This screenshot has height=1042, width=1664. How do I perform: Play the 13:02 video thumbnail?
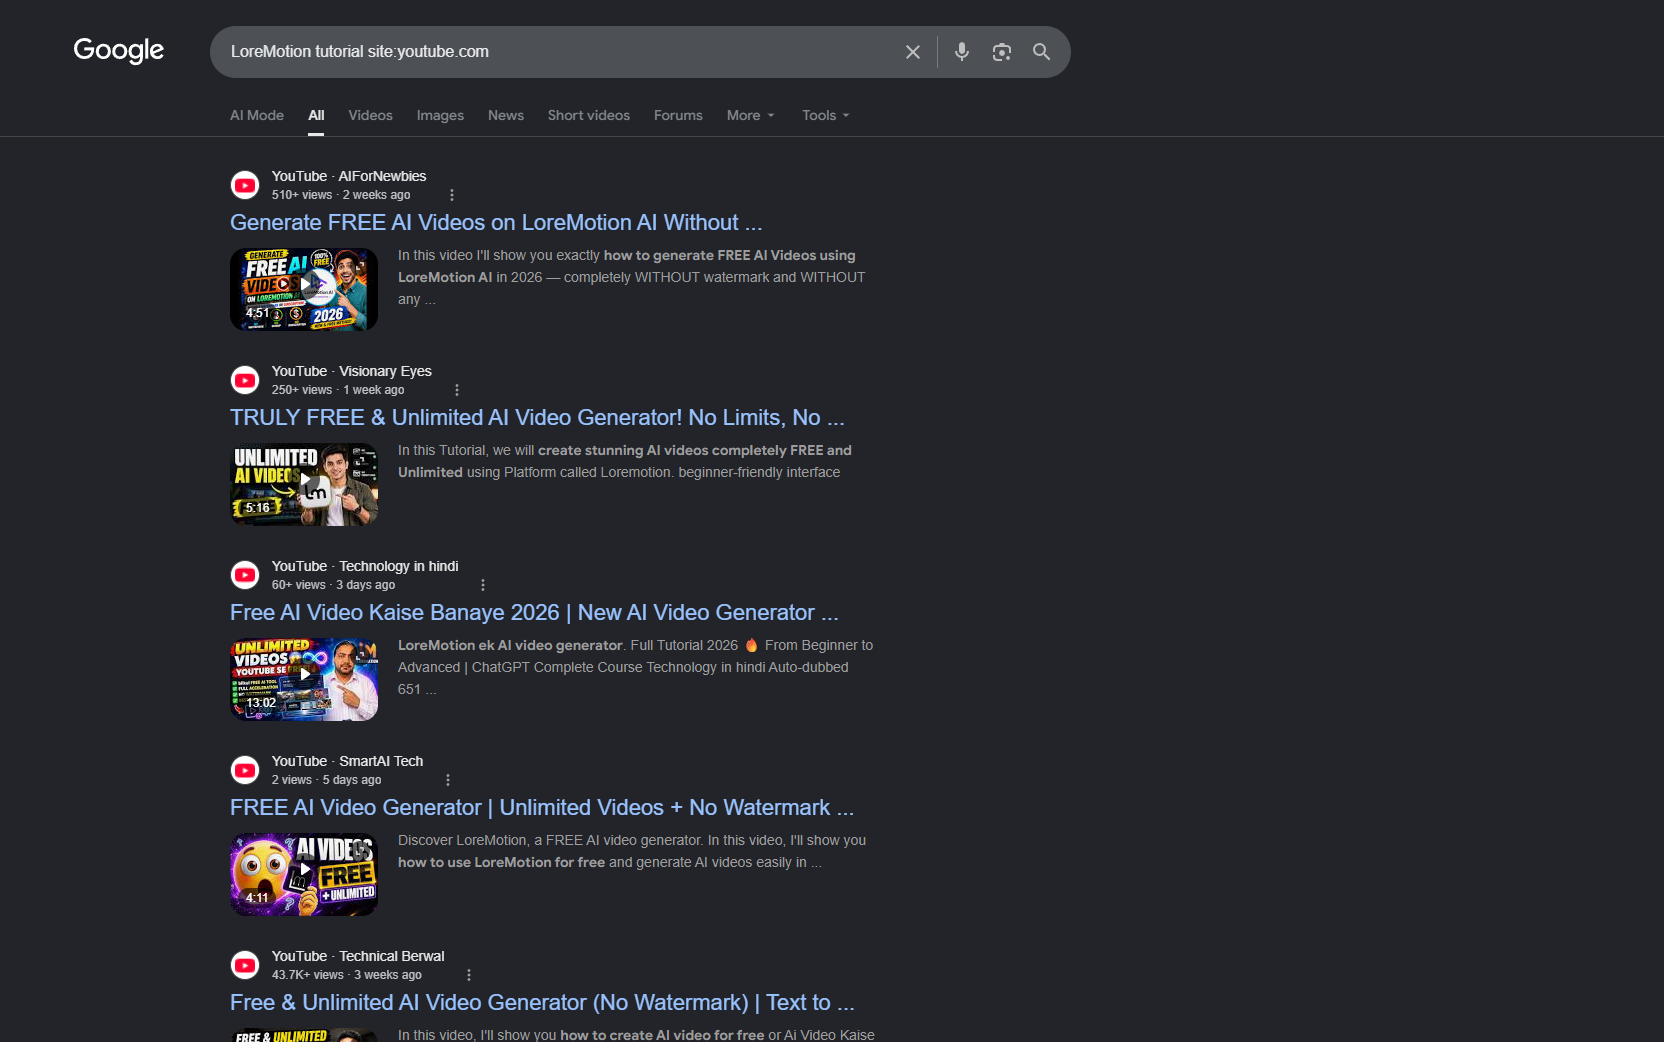pyautogui.click(x=304, y=679)
